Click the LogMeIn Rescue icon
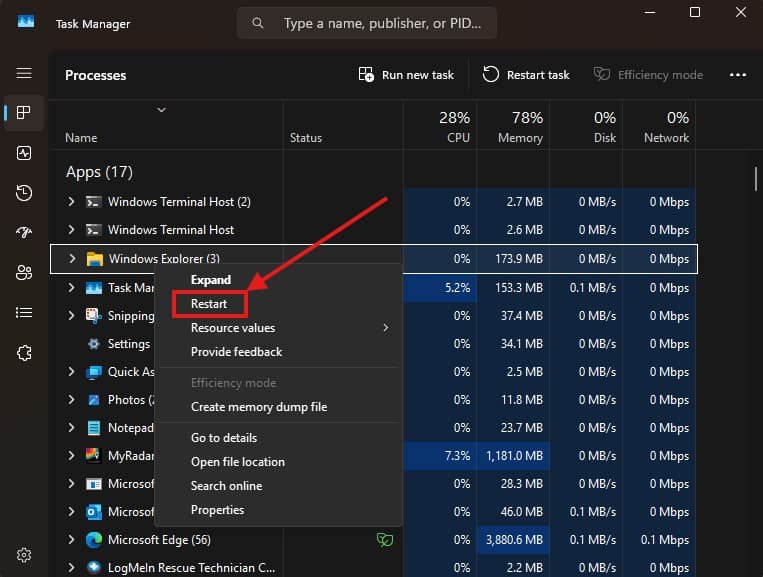 coord(94,567)
